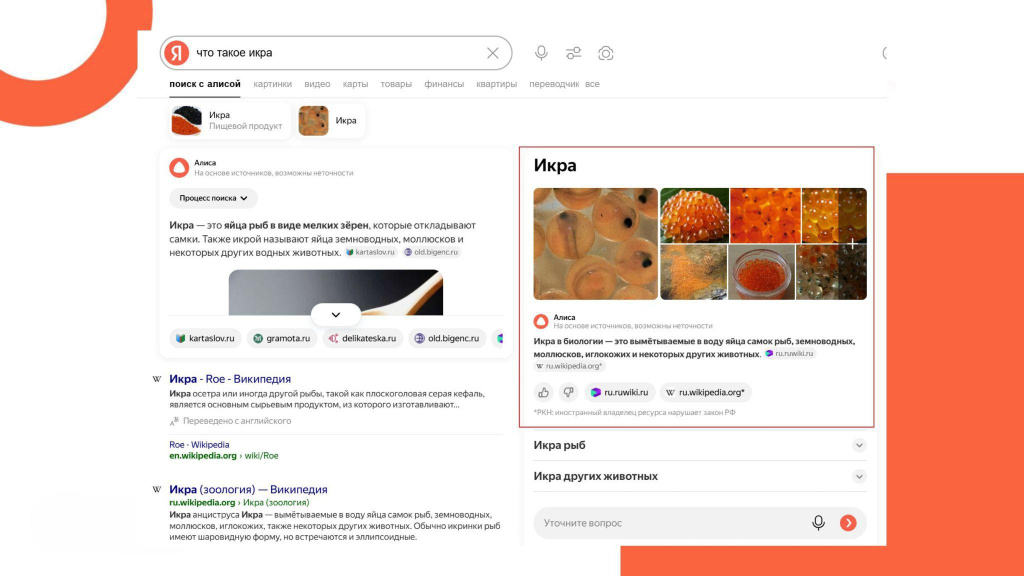Expand Alice's answer with the chevron button
This screenshot has width=1024, height=576.
pos(336,314)
